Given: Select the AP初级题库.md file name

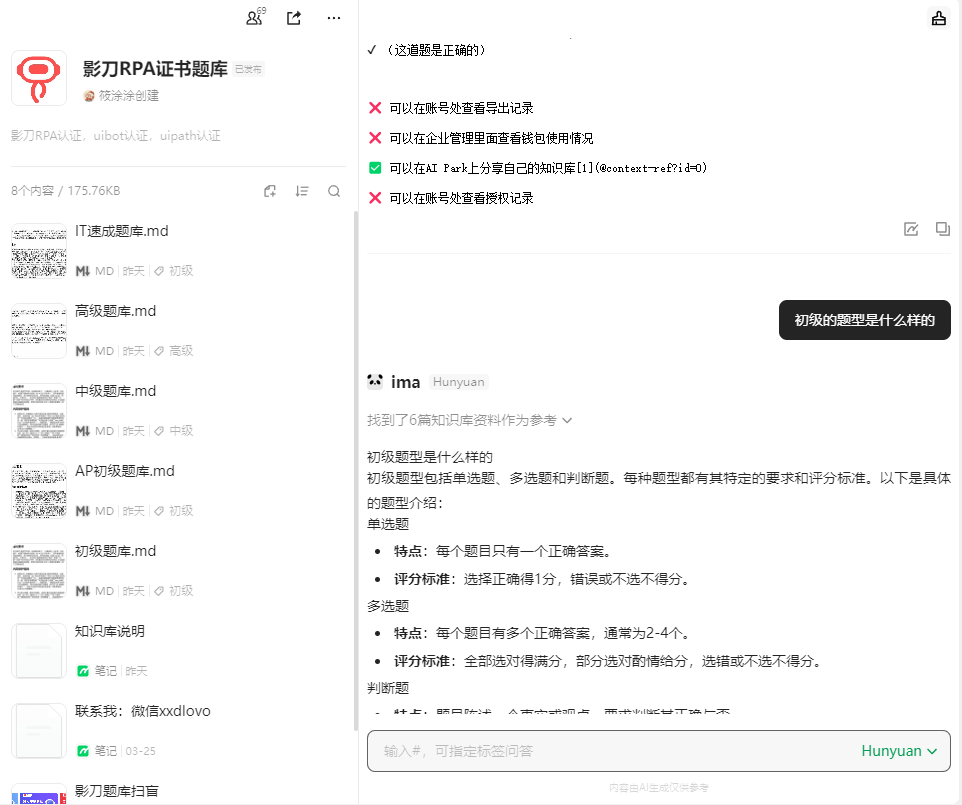Looking at the screenshot, I should coord(125,471).
